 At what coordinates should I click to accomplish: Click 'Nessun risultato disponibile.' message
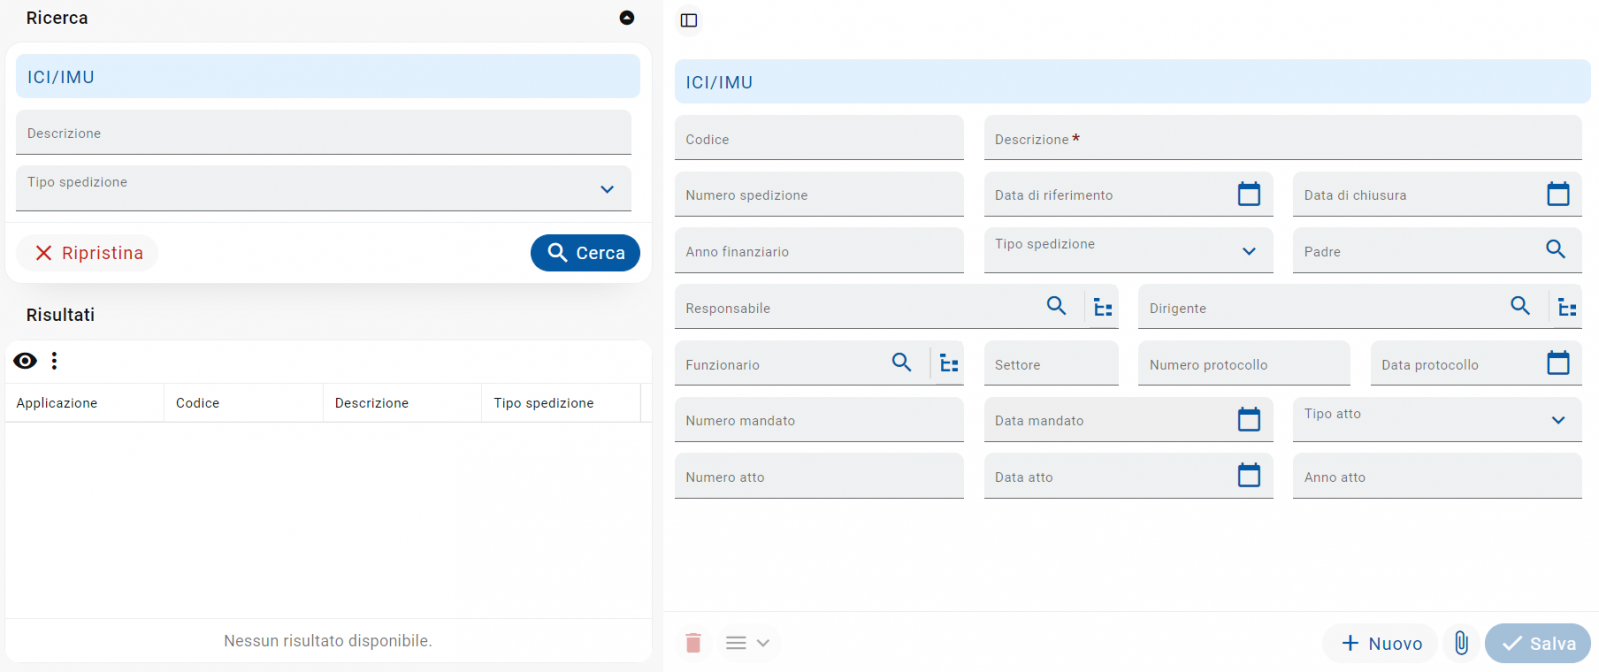pos(328,641)
